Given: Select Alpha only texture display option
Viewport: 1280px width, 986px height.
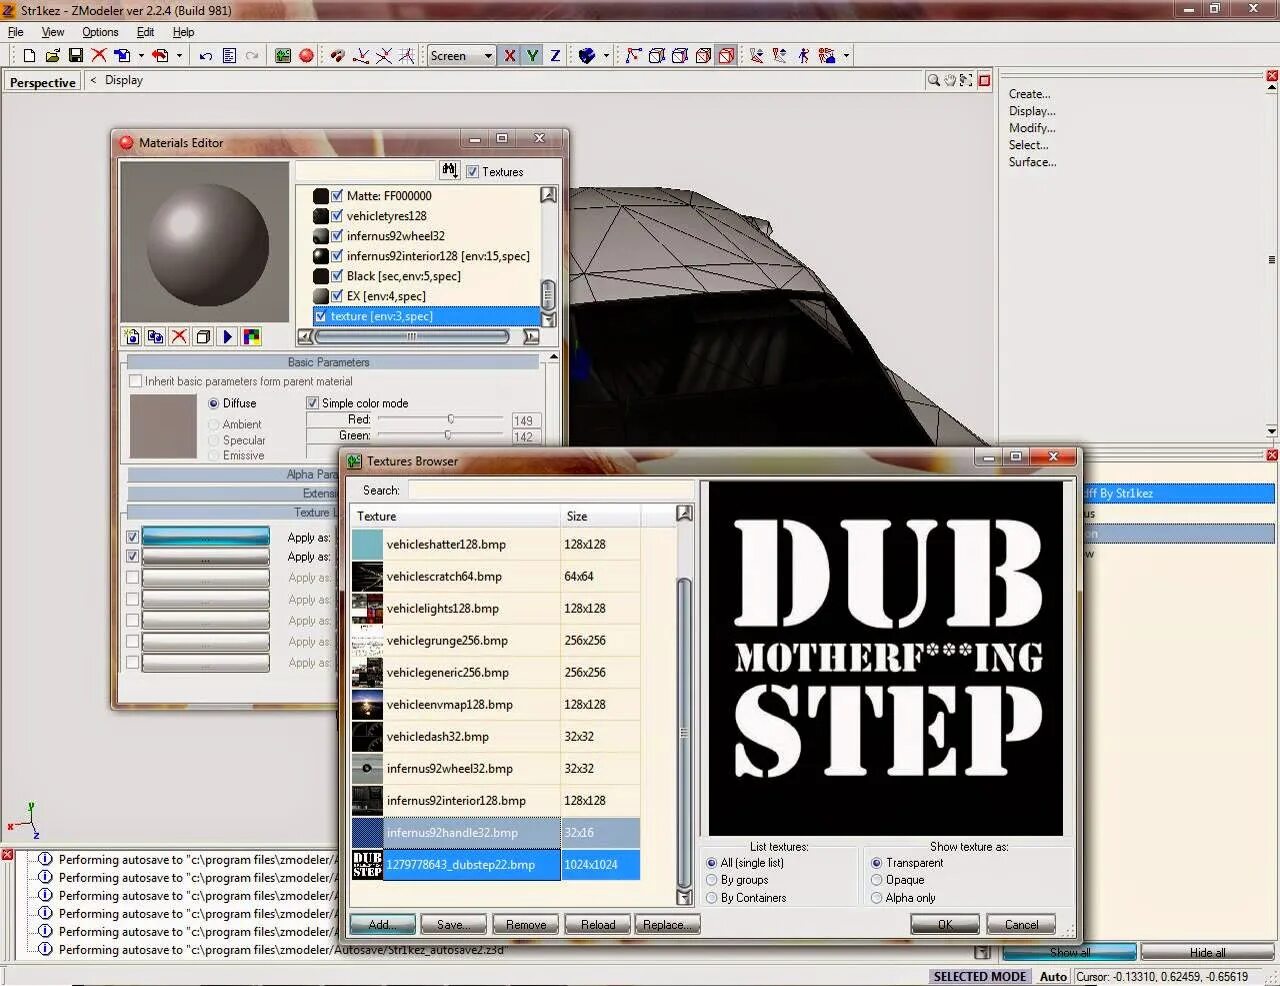Looking at the screenshot, I should 876,898.
